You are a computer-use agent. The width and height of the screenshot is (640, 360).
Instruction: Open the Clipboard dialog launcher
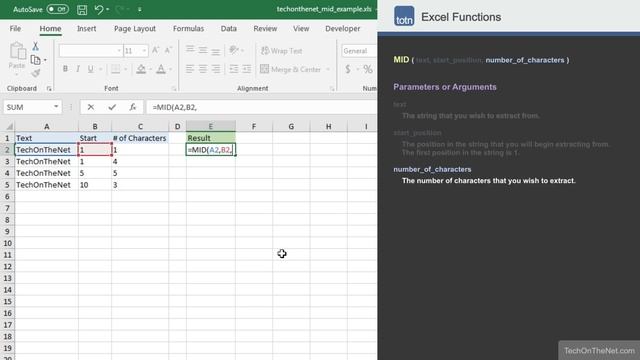point(49,89)
